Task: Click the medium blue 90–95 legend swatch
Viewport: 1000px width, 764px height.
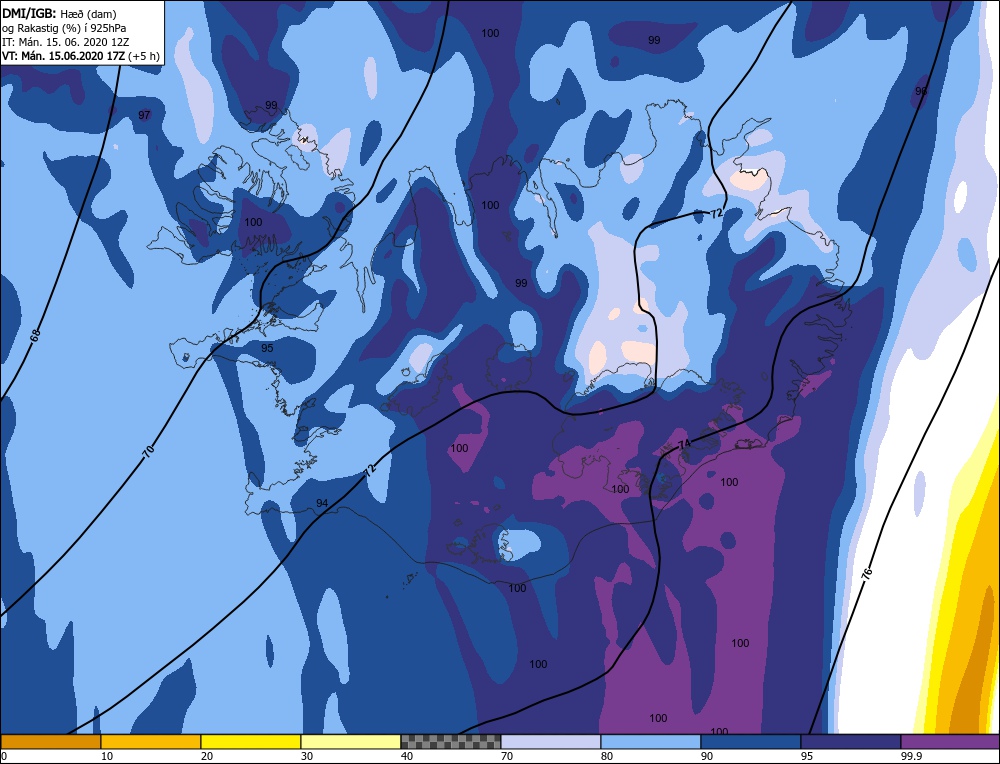Action: [751, 742]
